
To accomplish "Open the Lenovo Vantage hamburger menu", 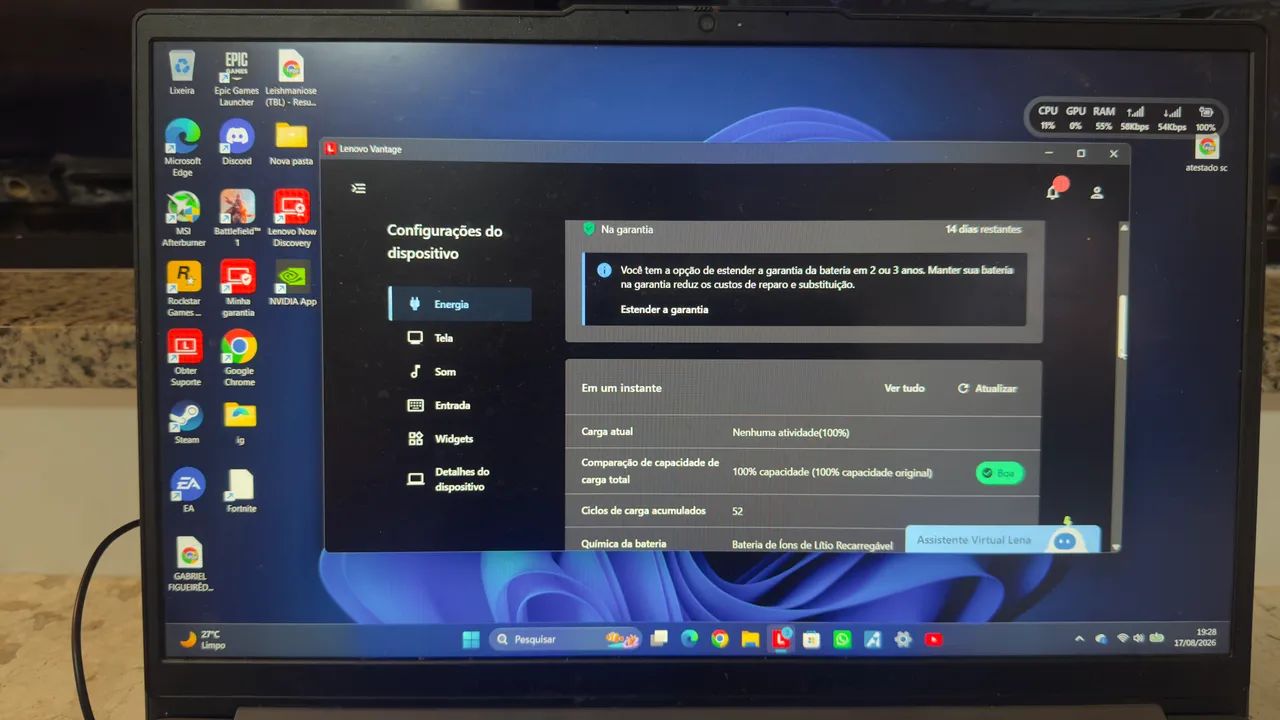I will (359, 188).
